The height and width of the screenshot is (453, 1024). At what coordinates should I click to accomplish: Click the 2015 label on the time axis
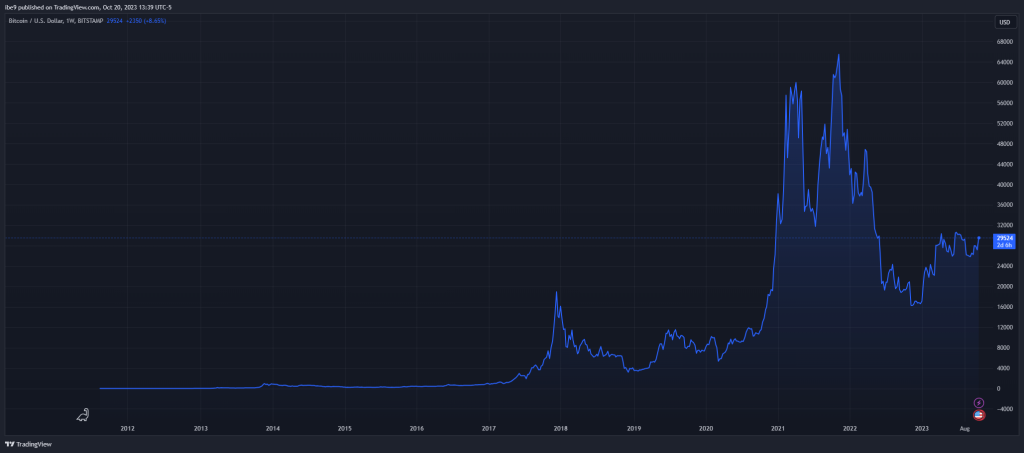pos(344,428)
